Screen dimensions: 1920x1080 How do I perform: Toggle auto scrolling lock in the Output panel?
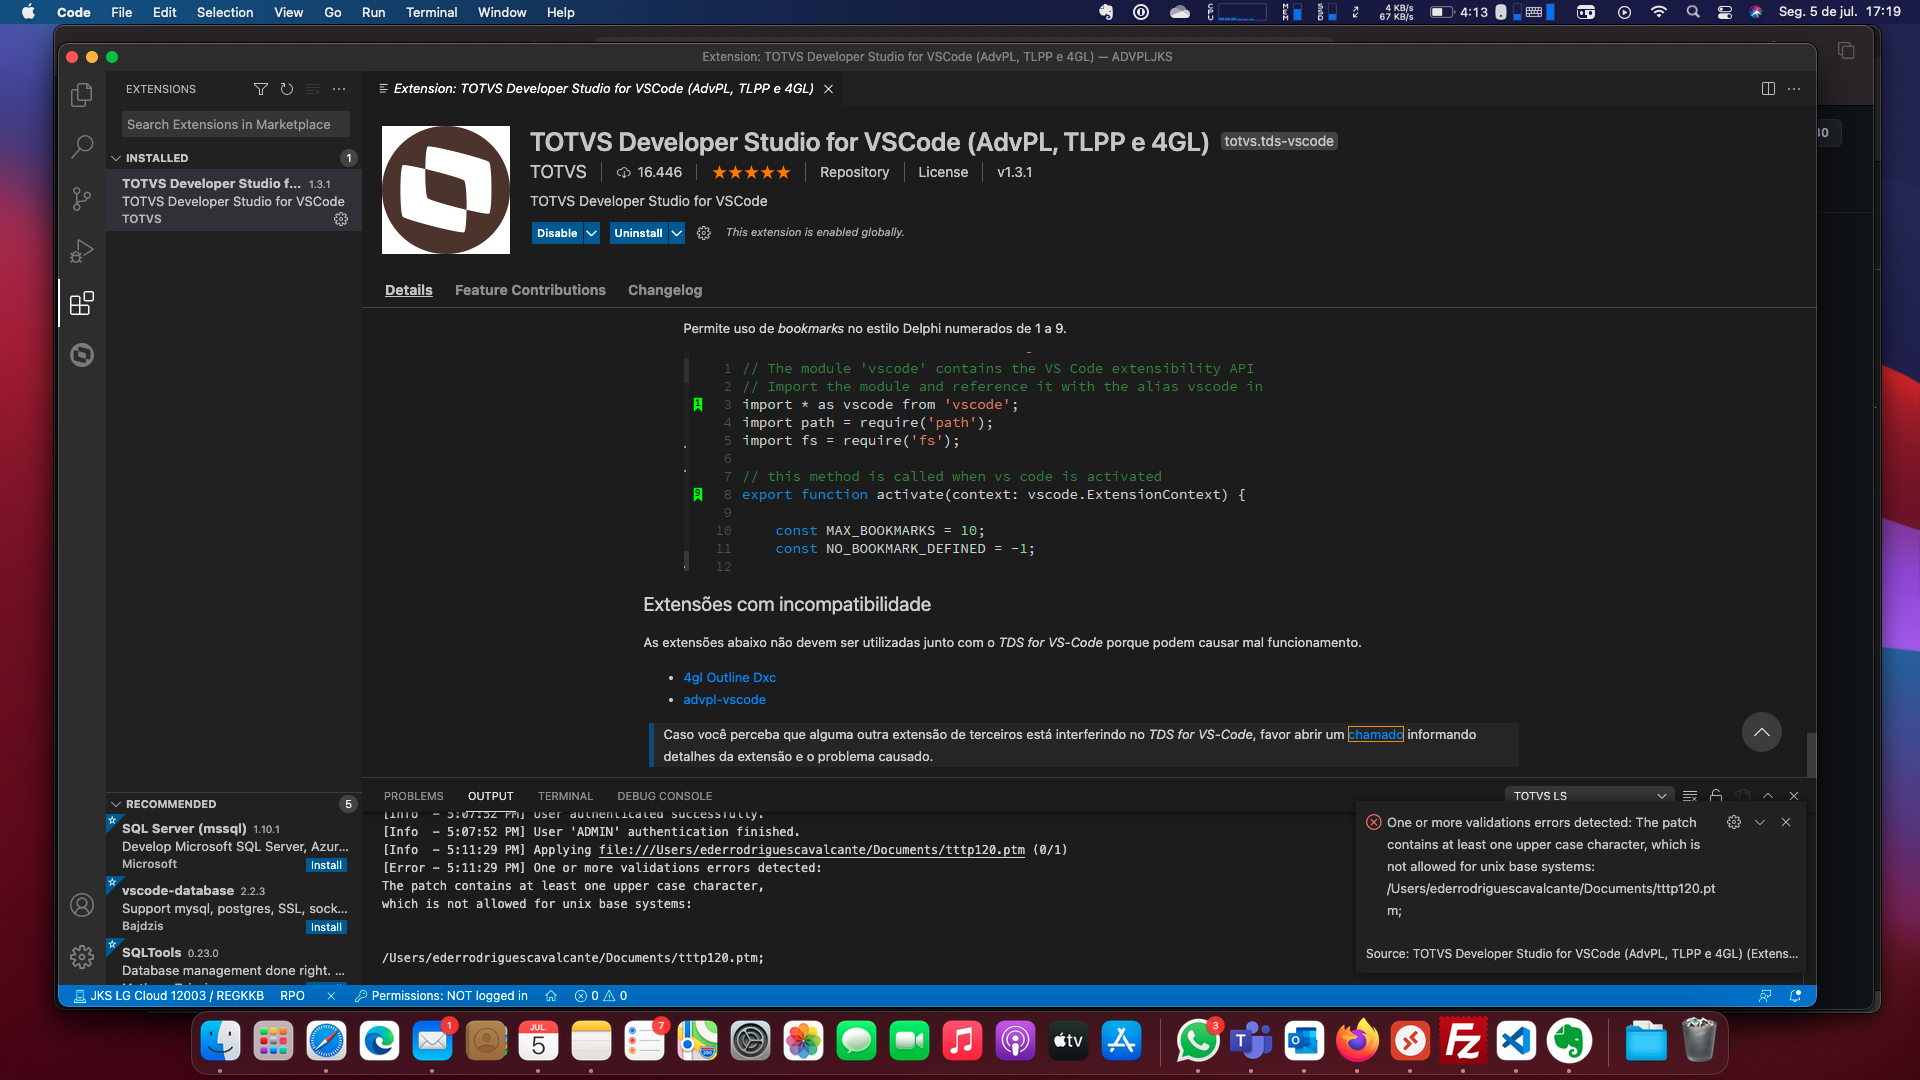click(1716, 795)
